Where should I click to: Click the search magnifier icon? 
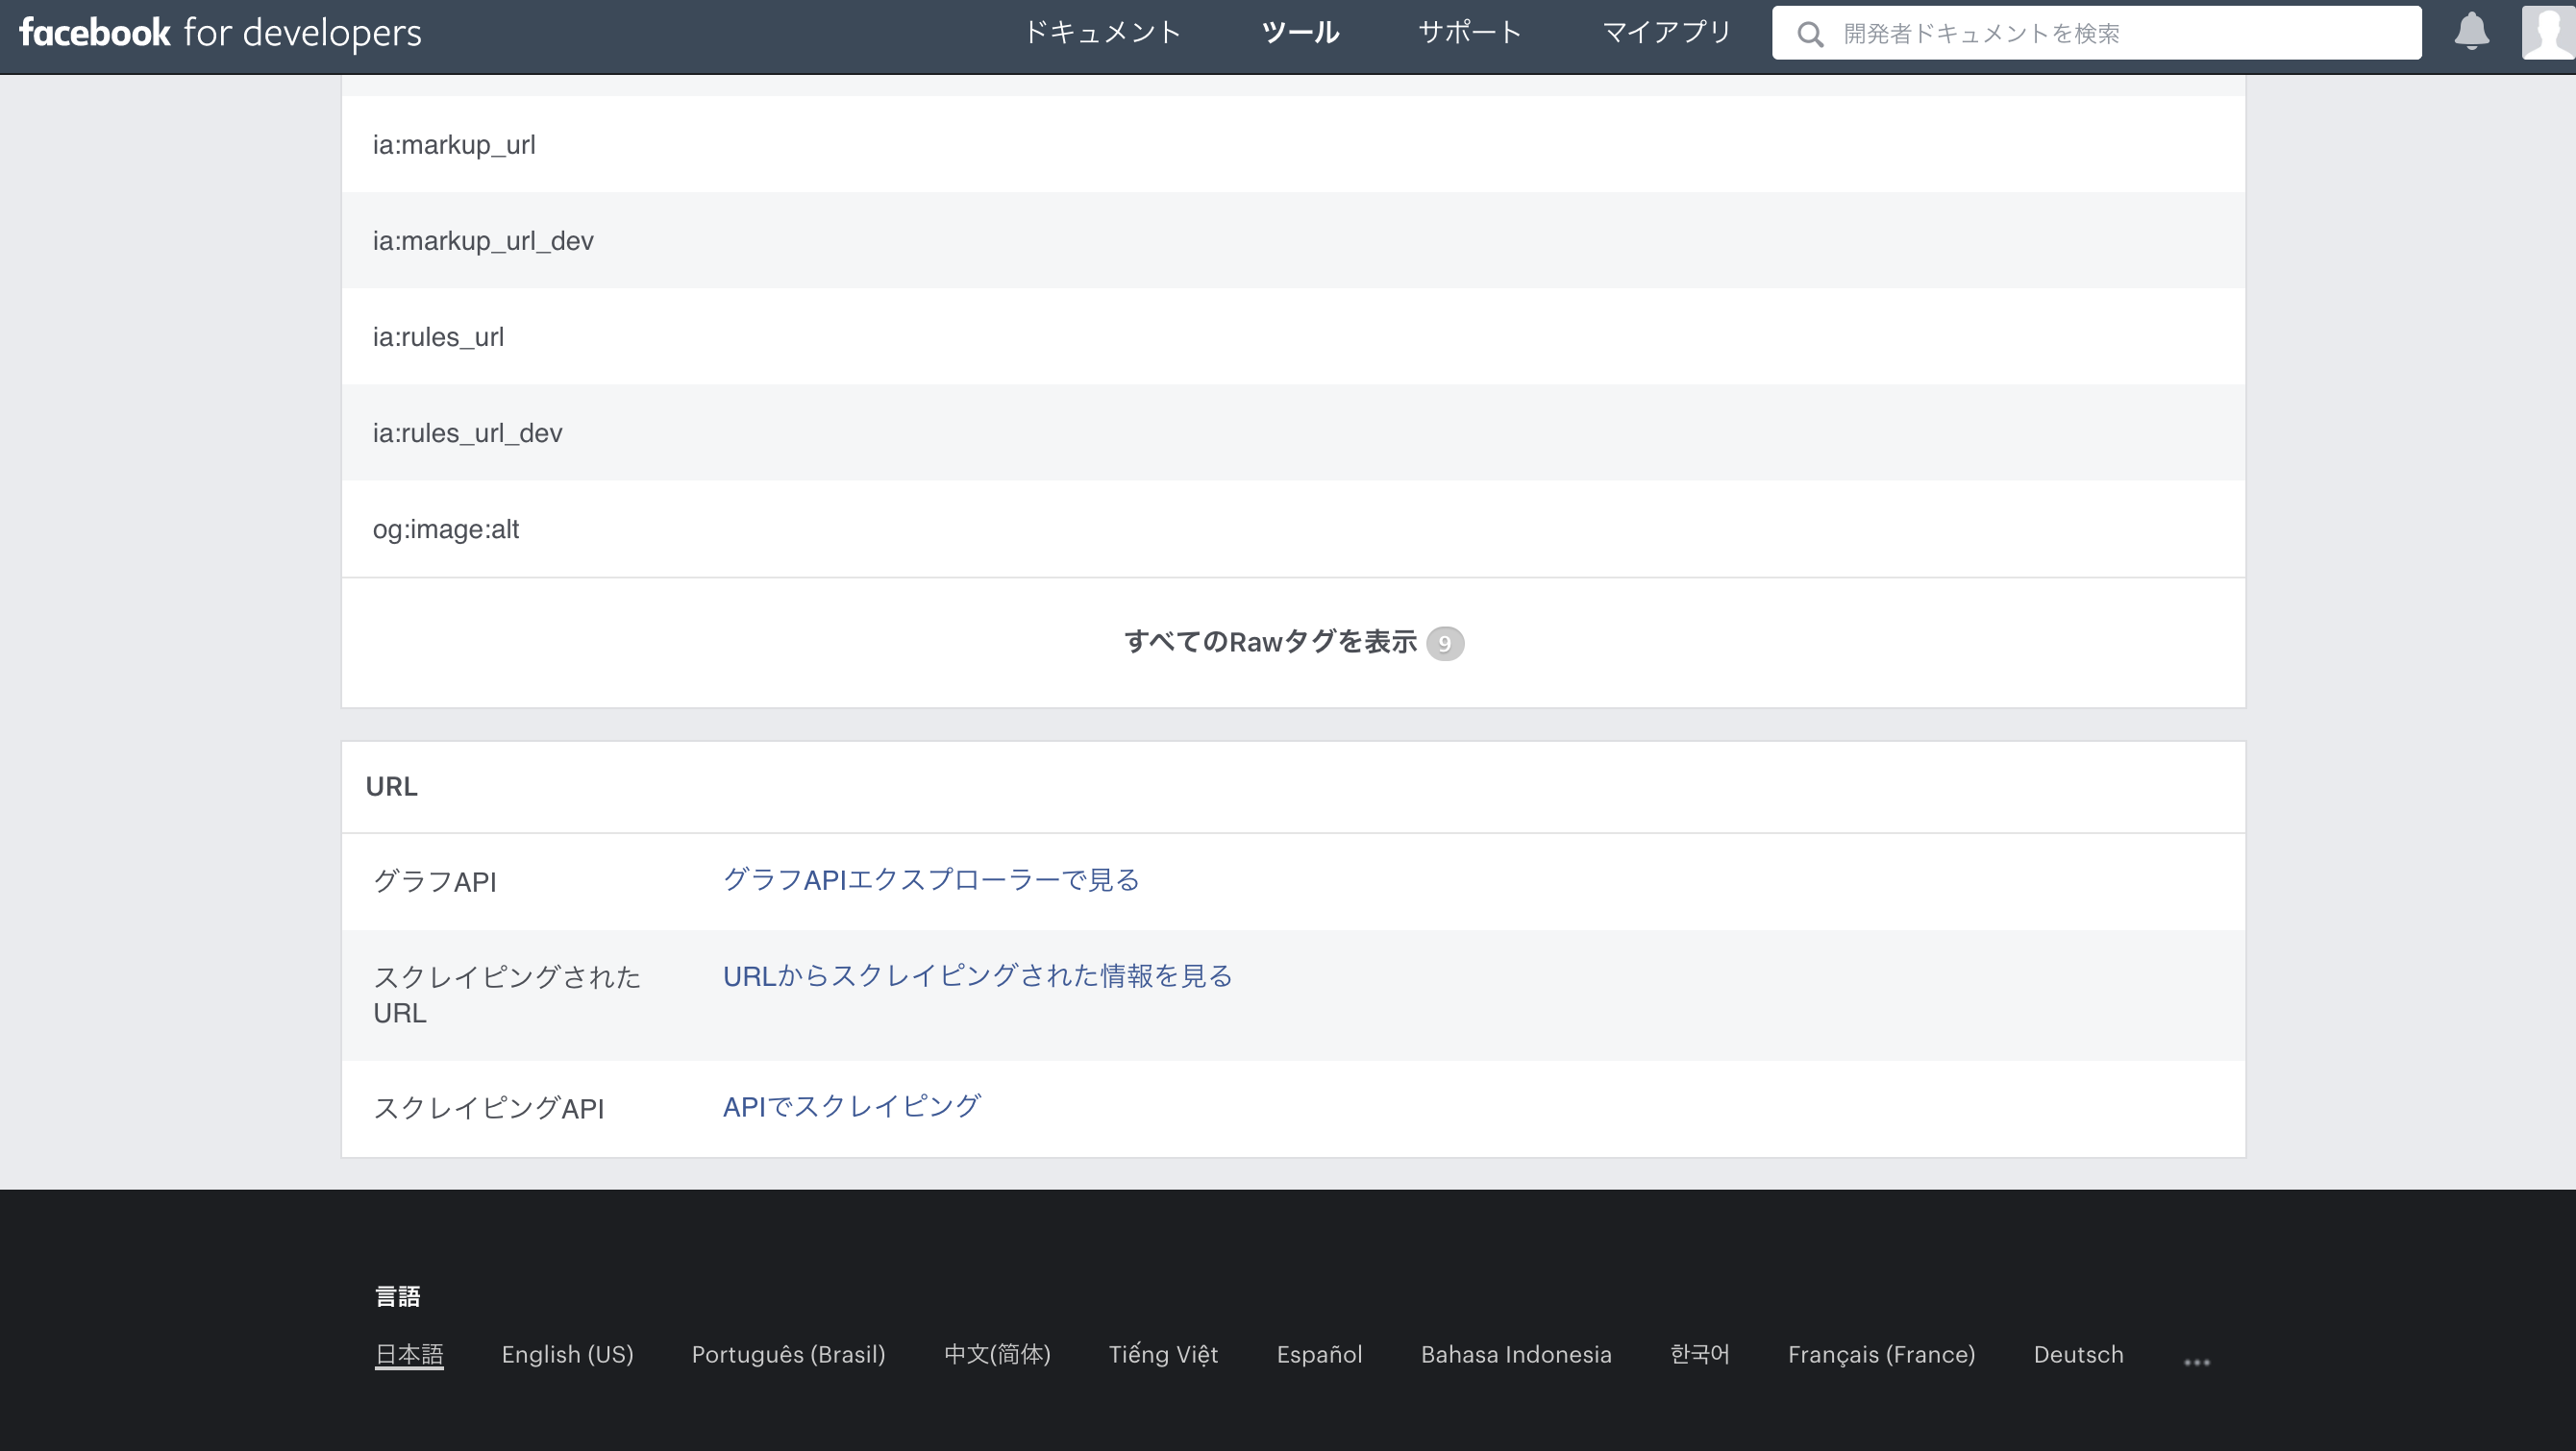coord(1809,34)
